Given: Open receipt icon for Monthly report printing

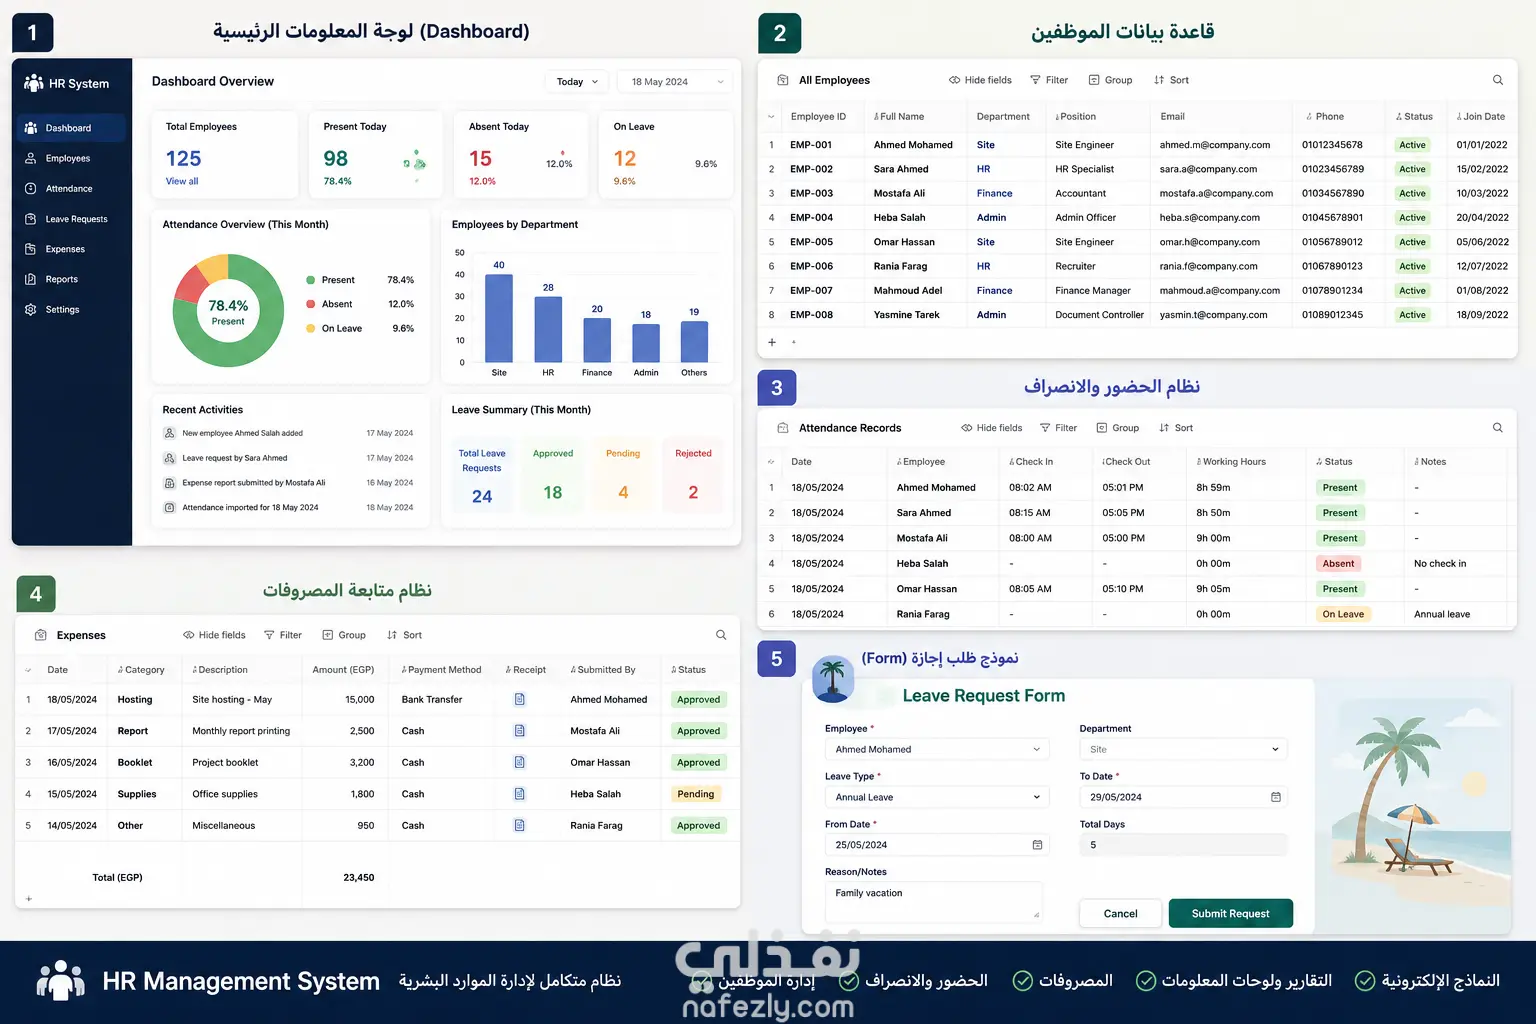Looking at the screenshot, I should (x=520, y=731).
